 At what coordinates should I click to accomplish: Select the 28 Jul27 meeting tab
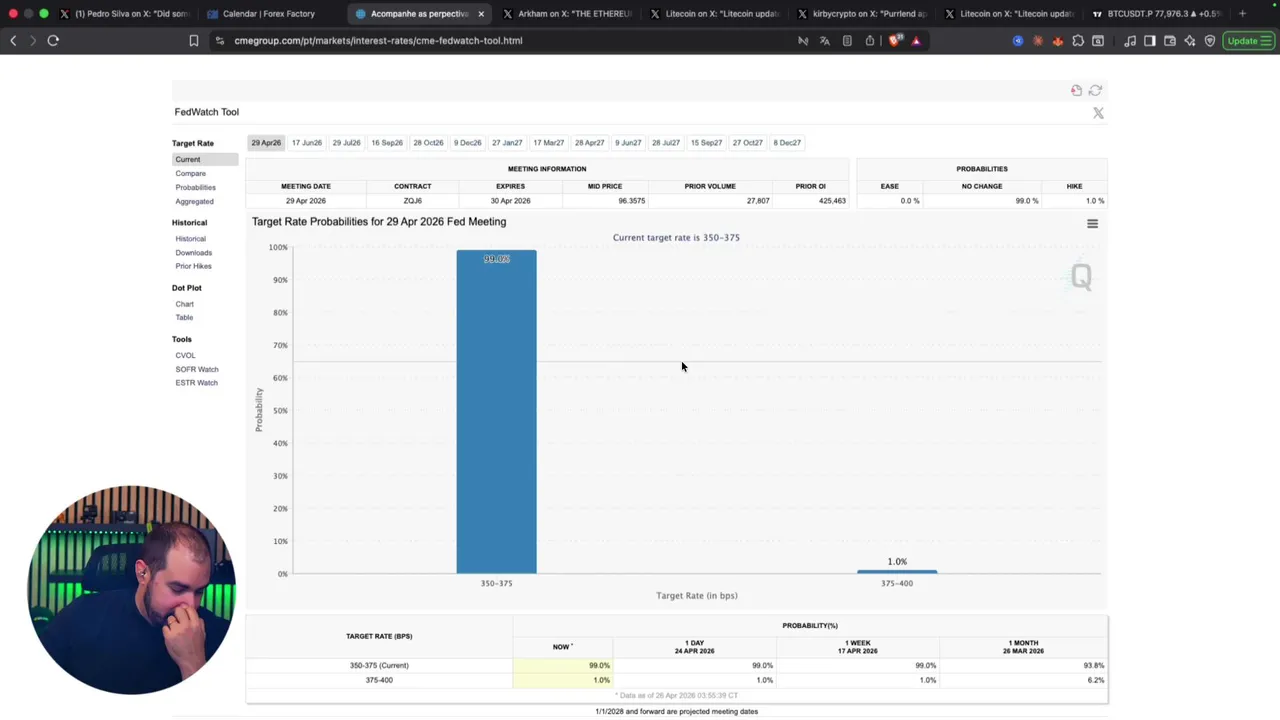(x=666, y=143)
